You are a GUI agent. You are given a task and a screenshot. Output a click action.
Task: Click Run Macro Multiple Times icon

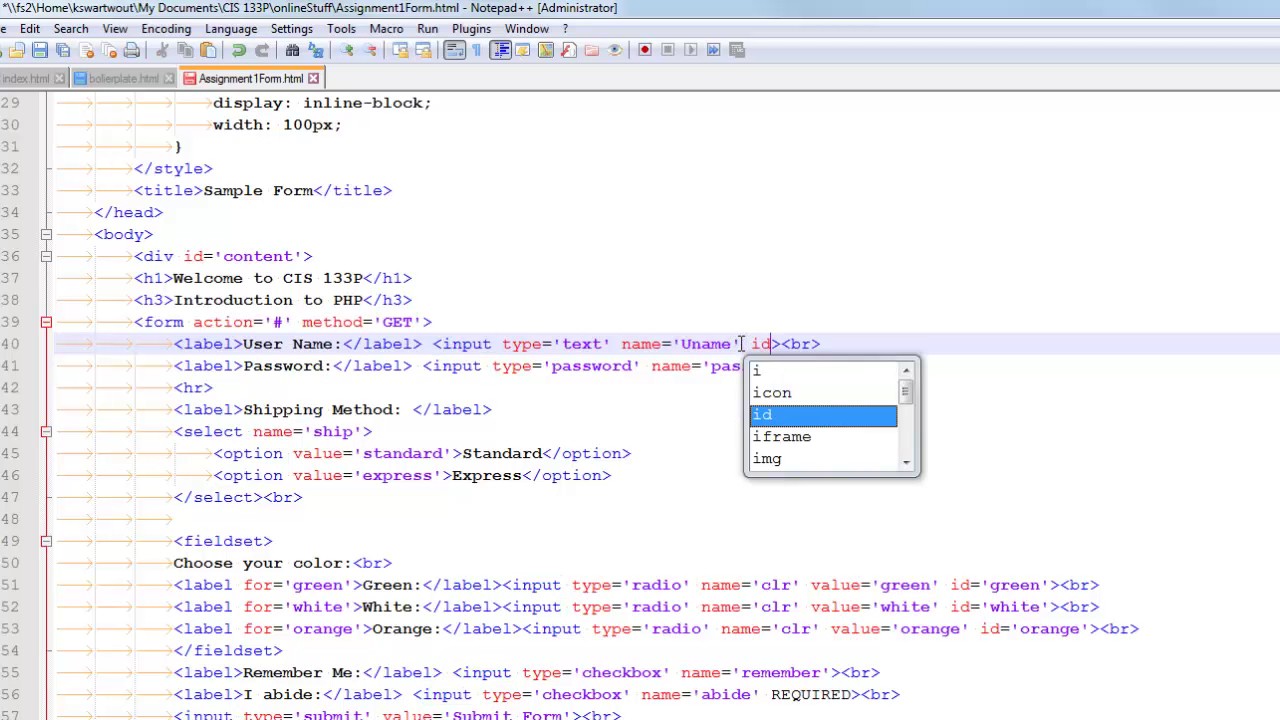pyautogui.click(x=714, y=50)
